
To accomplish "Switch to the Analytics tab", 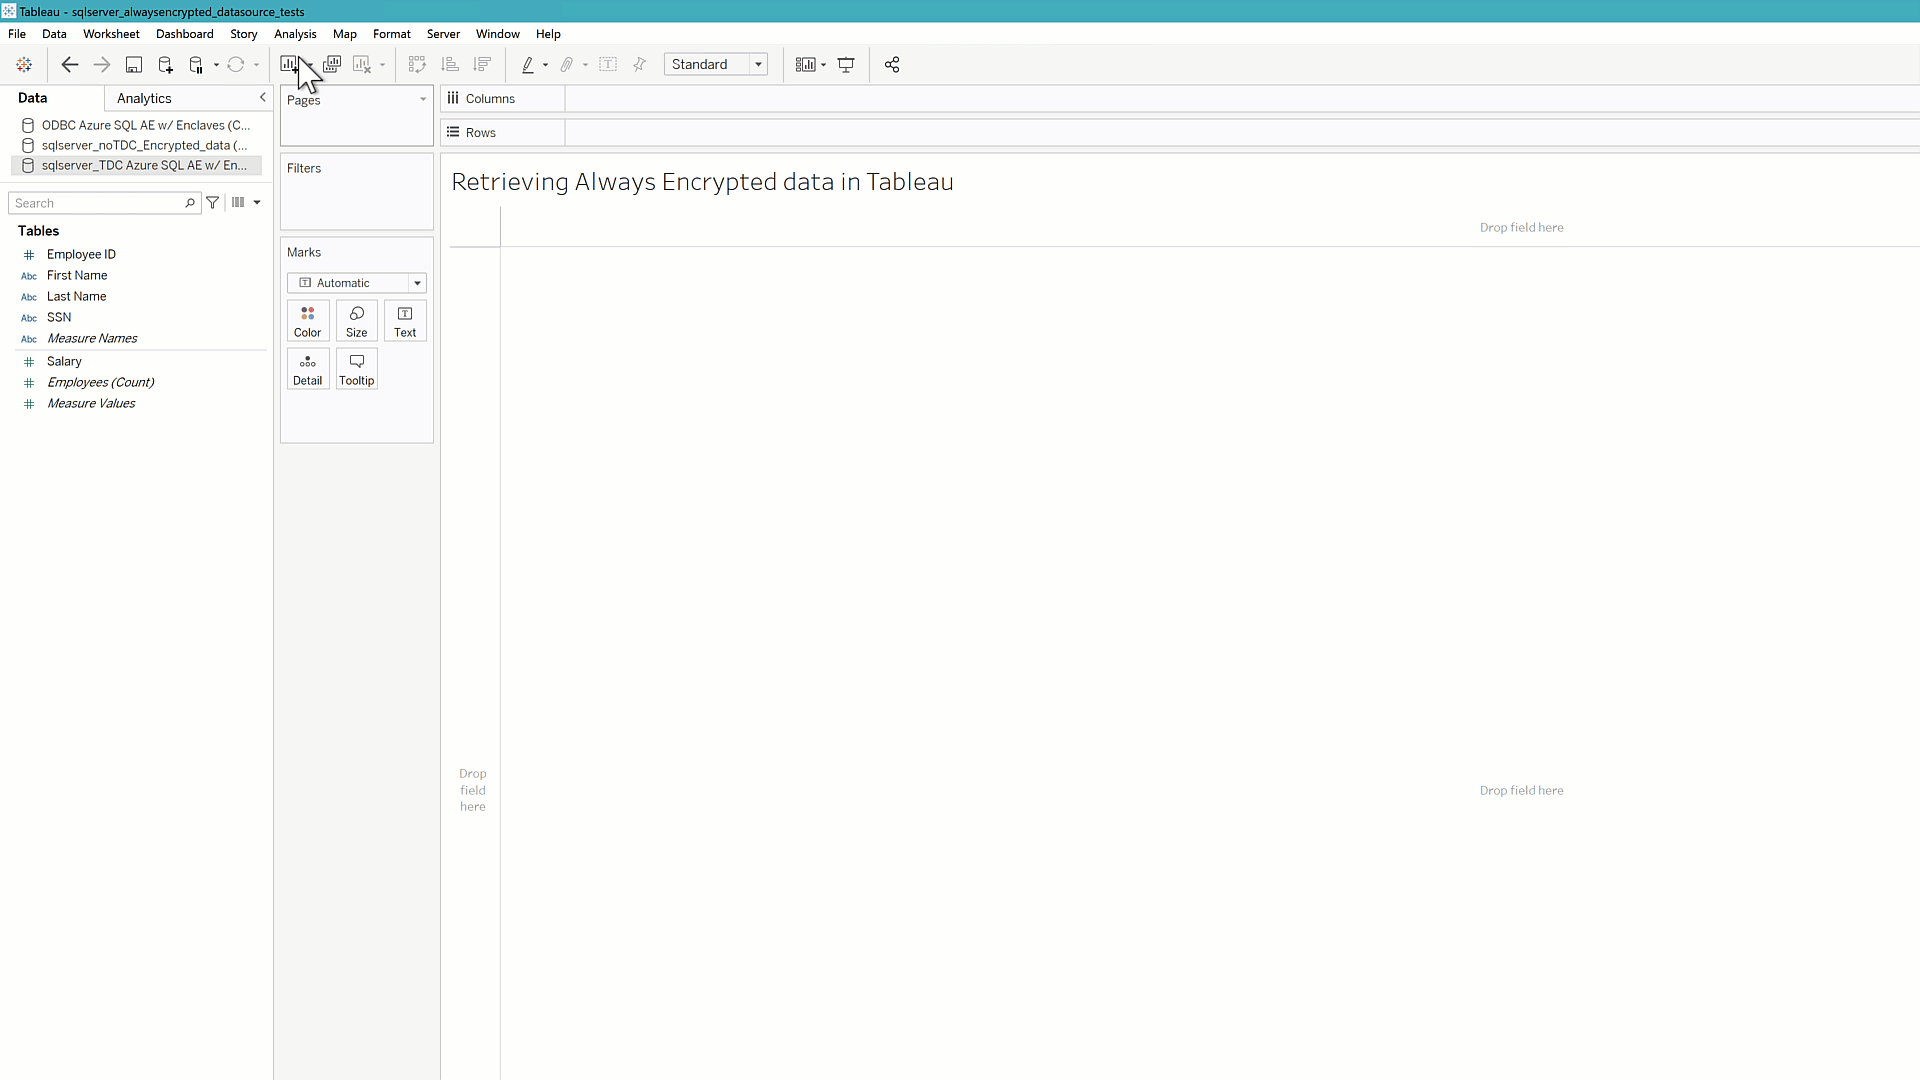I will pyautogui.click(x=144, y=98).
